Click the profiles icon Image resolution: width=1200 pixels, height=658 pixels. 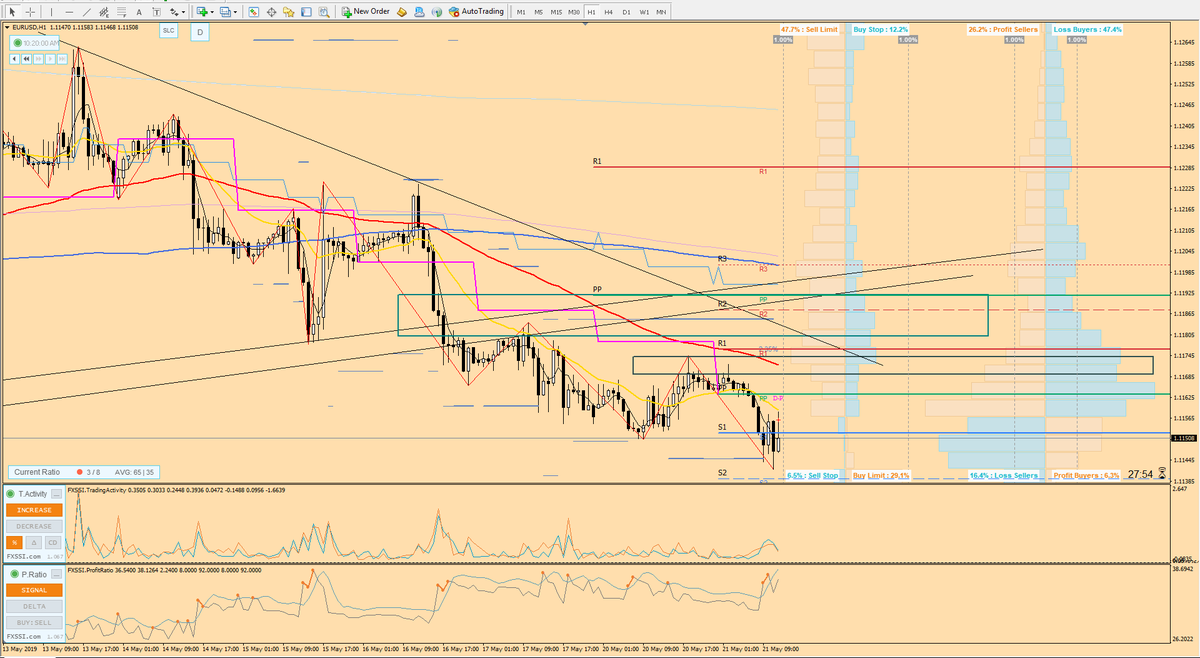pyautogui.click(x=225, y=11)
